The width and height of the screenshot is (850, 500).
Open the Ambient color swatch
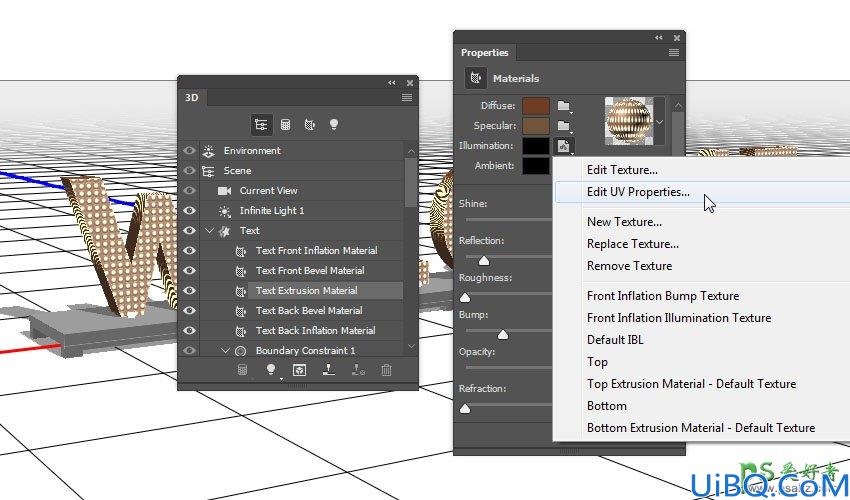[x=536, y=166]
